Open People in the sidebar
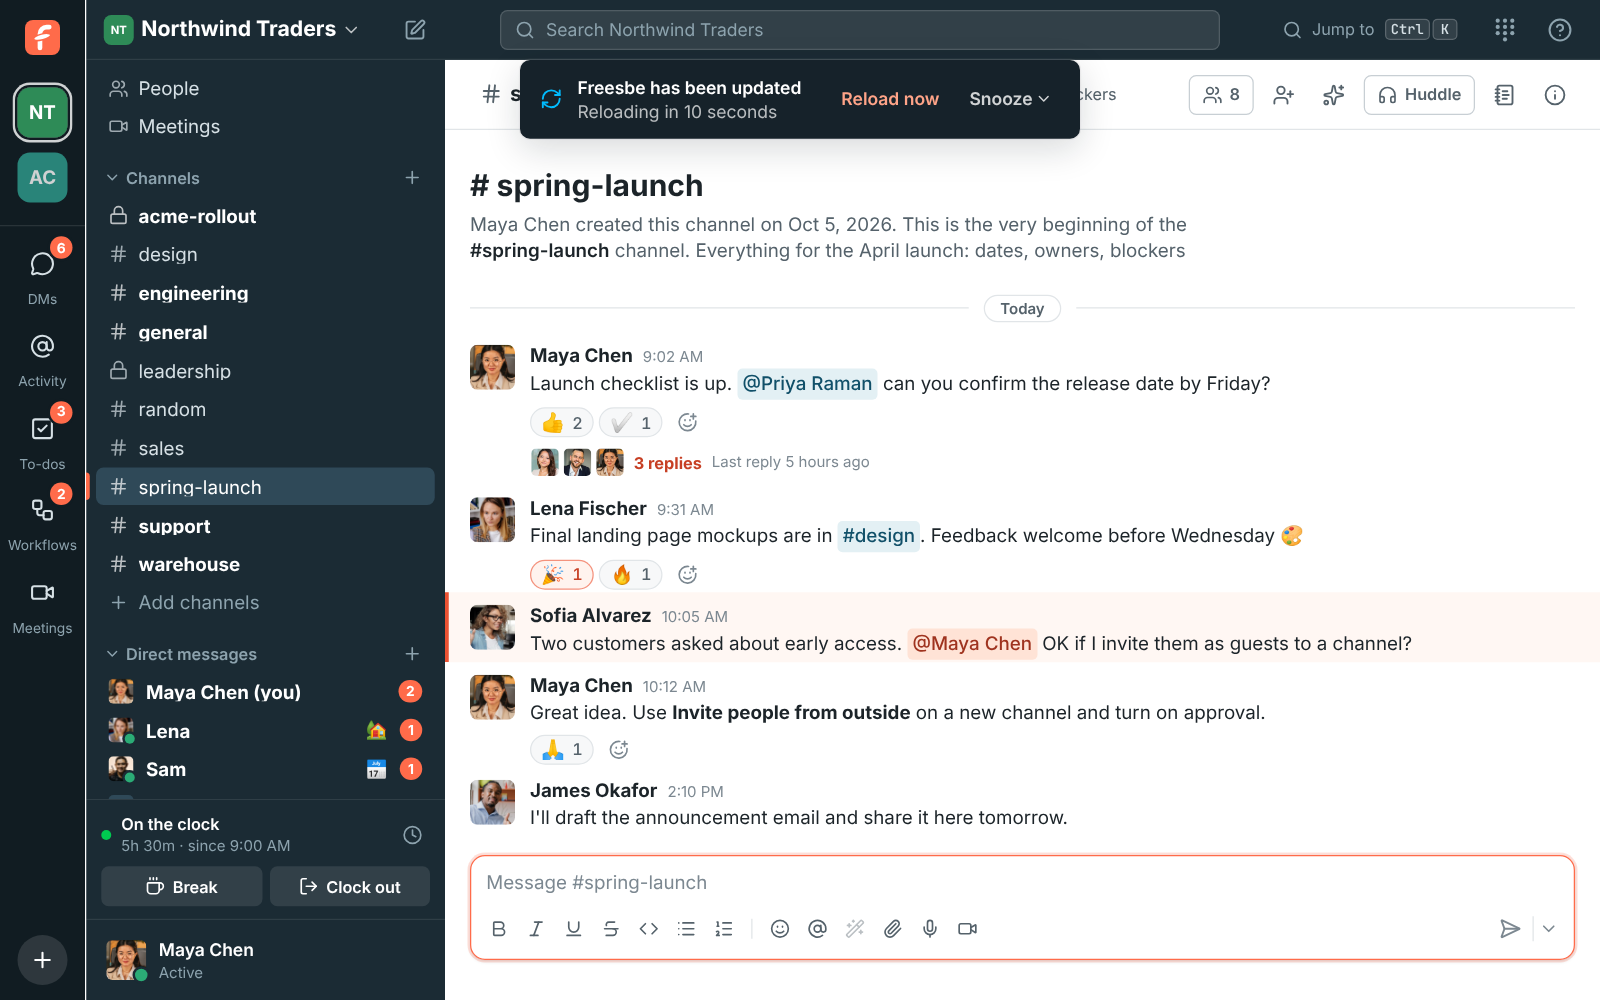 pos(265,88)
